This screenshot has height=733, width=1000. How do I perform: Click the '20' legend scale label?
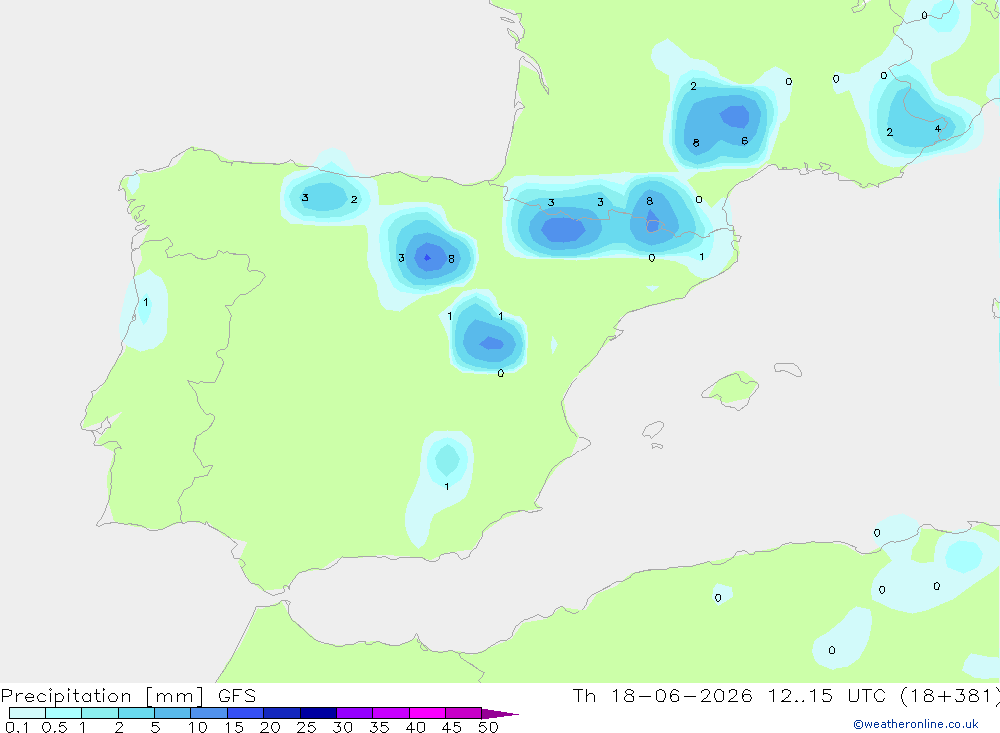pos(270,727)
